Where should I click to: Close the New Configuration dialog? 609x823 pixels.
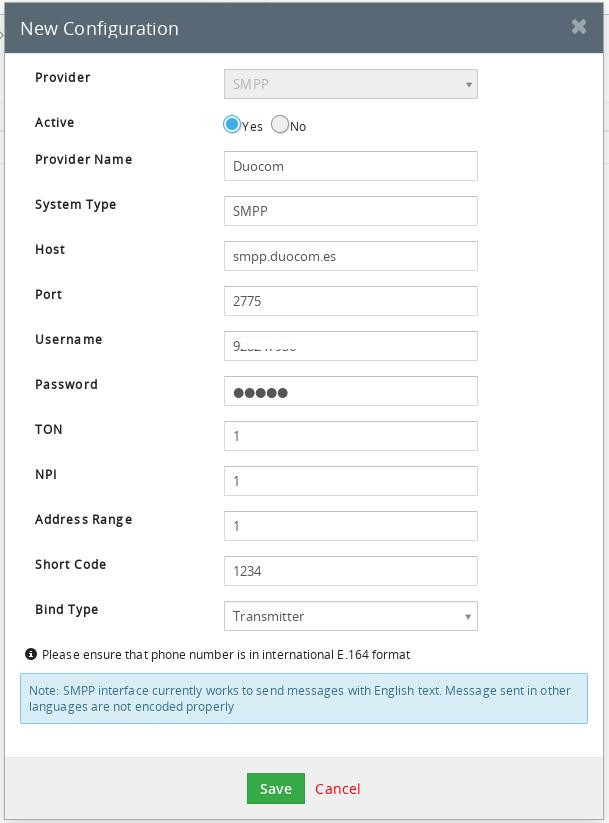578,27
